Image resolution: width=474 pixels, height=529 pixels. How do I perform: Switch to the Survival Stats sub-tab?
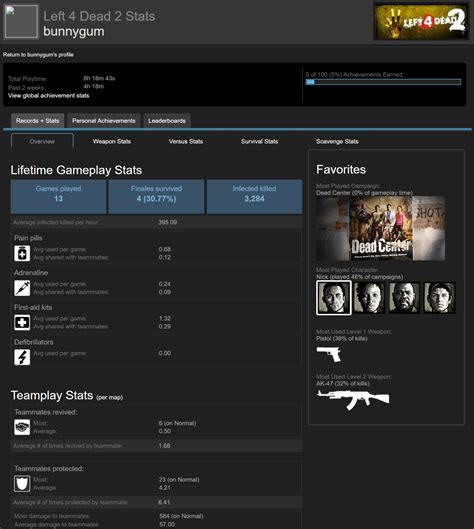click(x=259, y=141)
